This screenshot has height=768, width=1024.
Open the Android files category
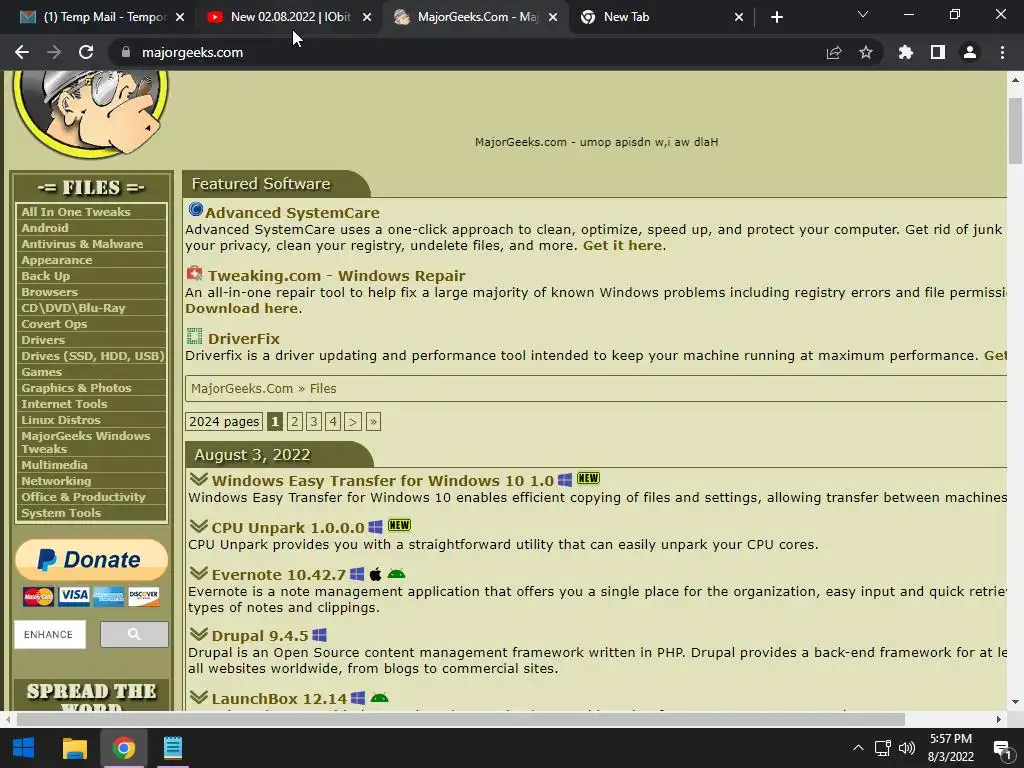[x=44, y=228]
